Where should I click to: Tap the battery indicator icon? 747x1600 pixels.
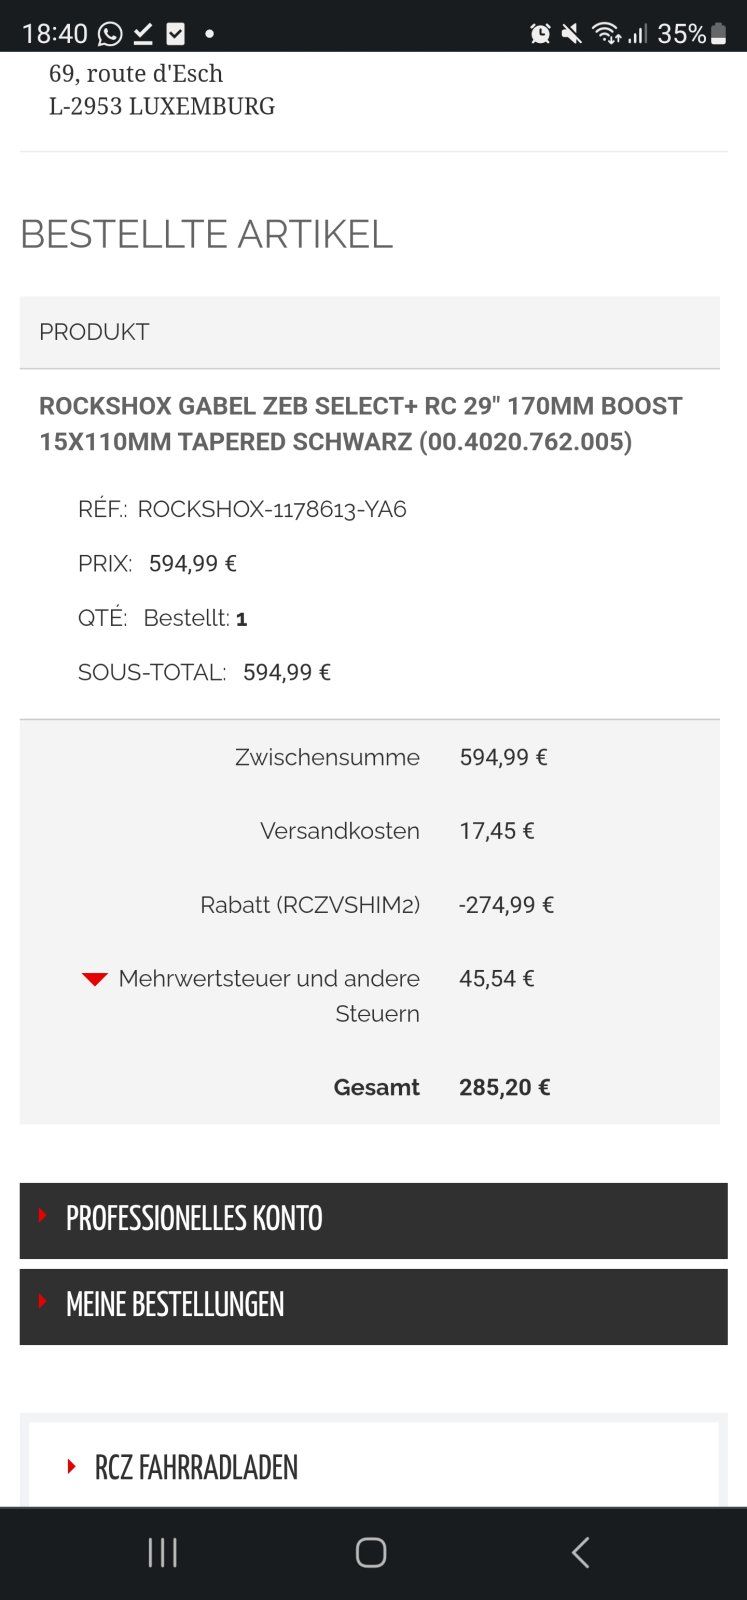point(718,34)
